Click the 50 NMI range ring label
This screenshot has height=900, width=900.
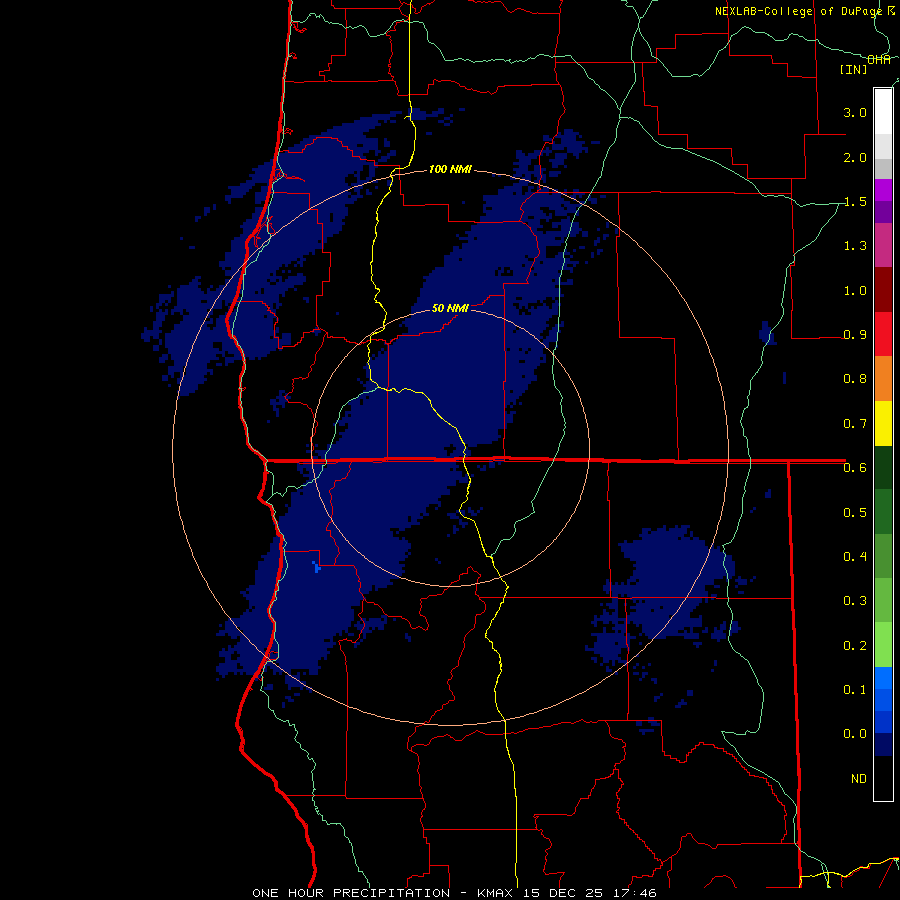coord(451,308)
